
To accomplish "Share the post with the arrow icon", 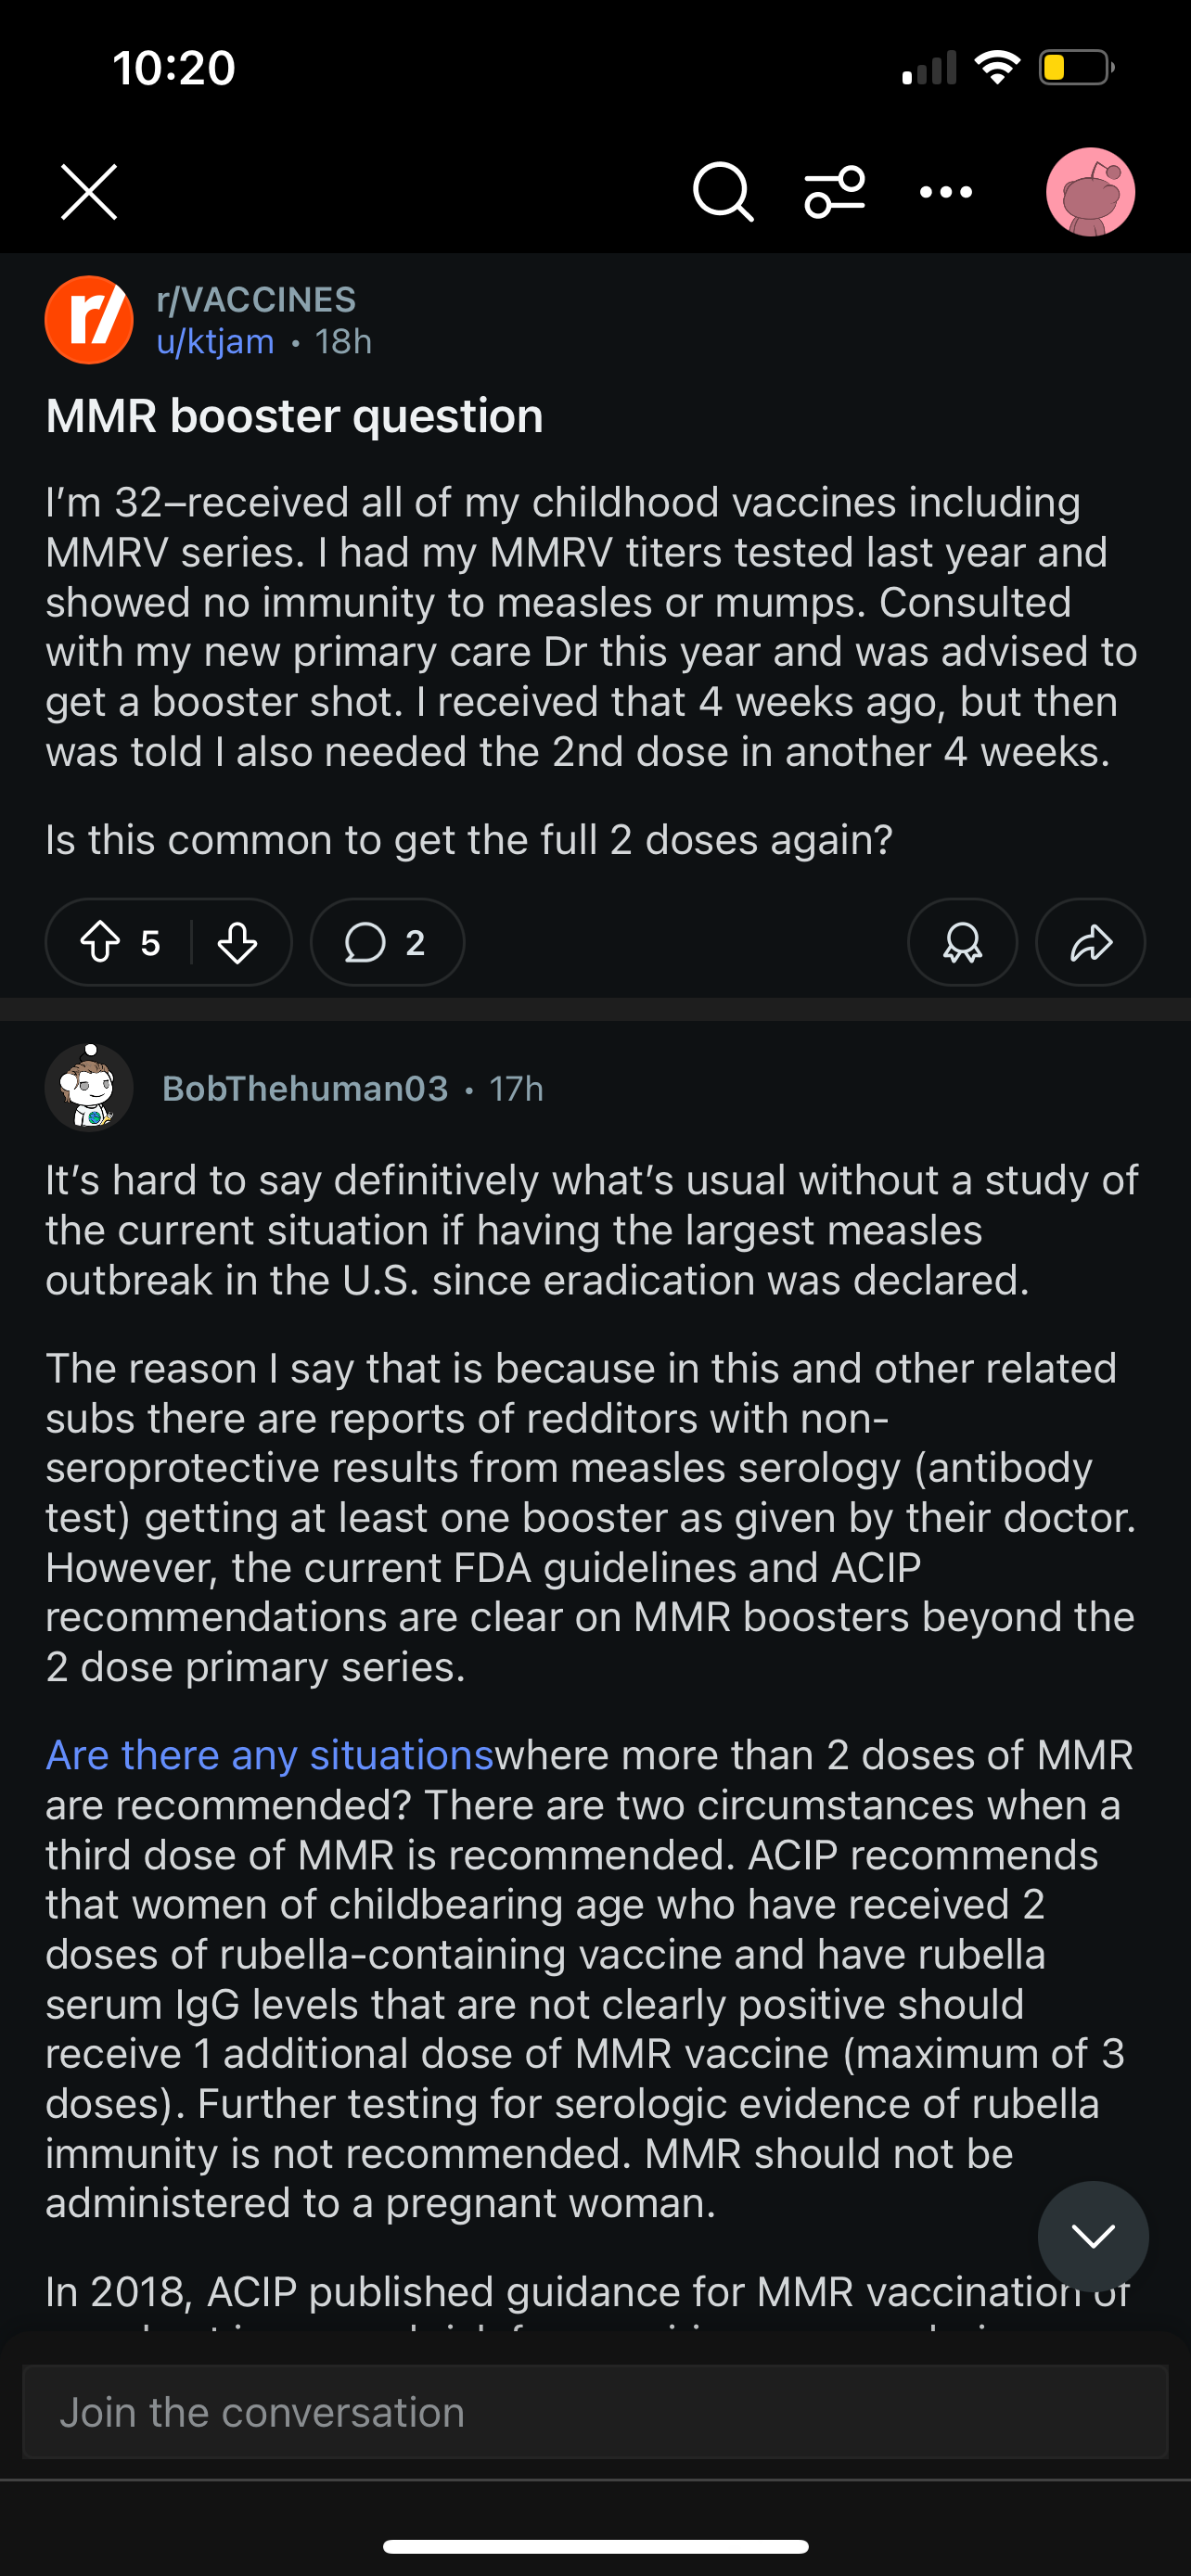I will 1090,942.
